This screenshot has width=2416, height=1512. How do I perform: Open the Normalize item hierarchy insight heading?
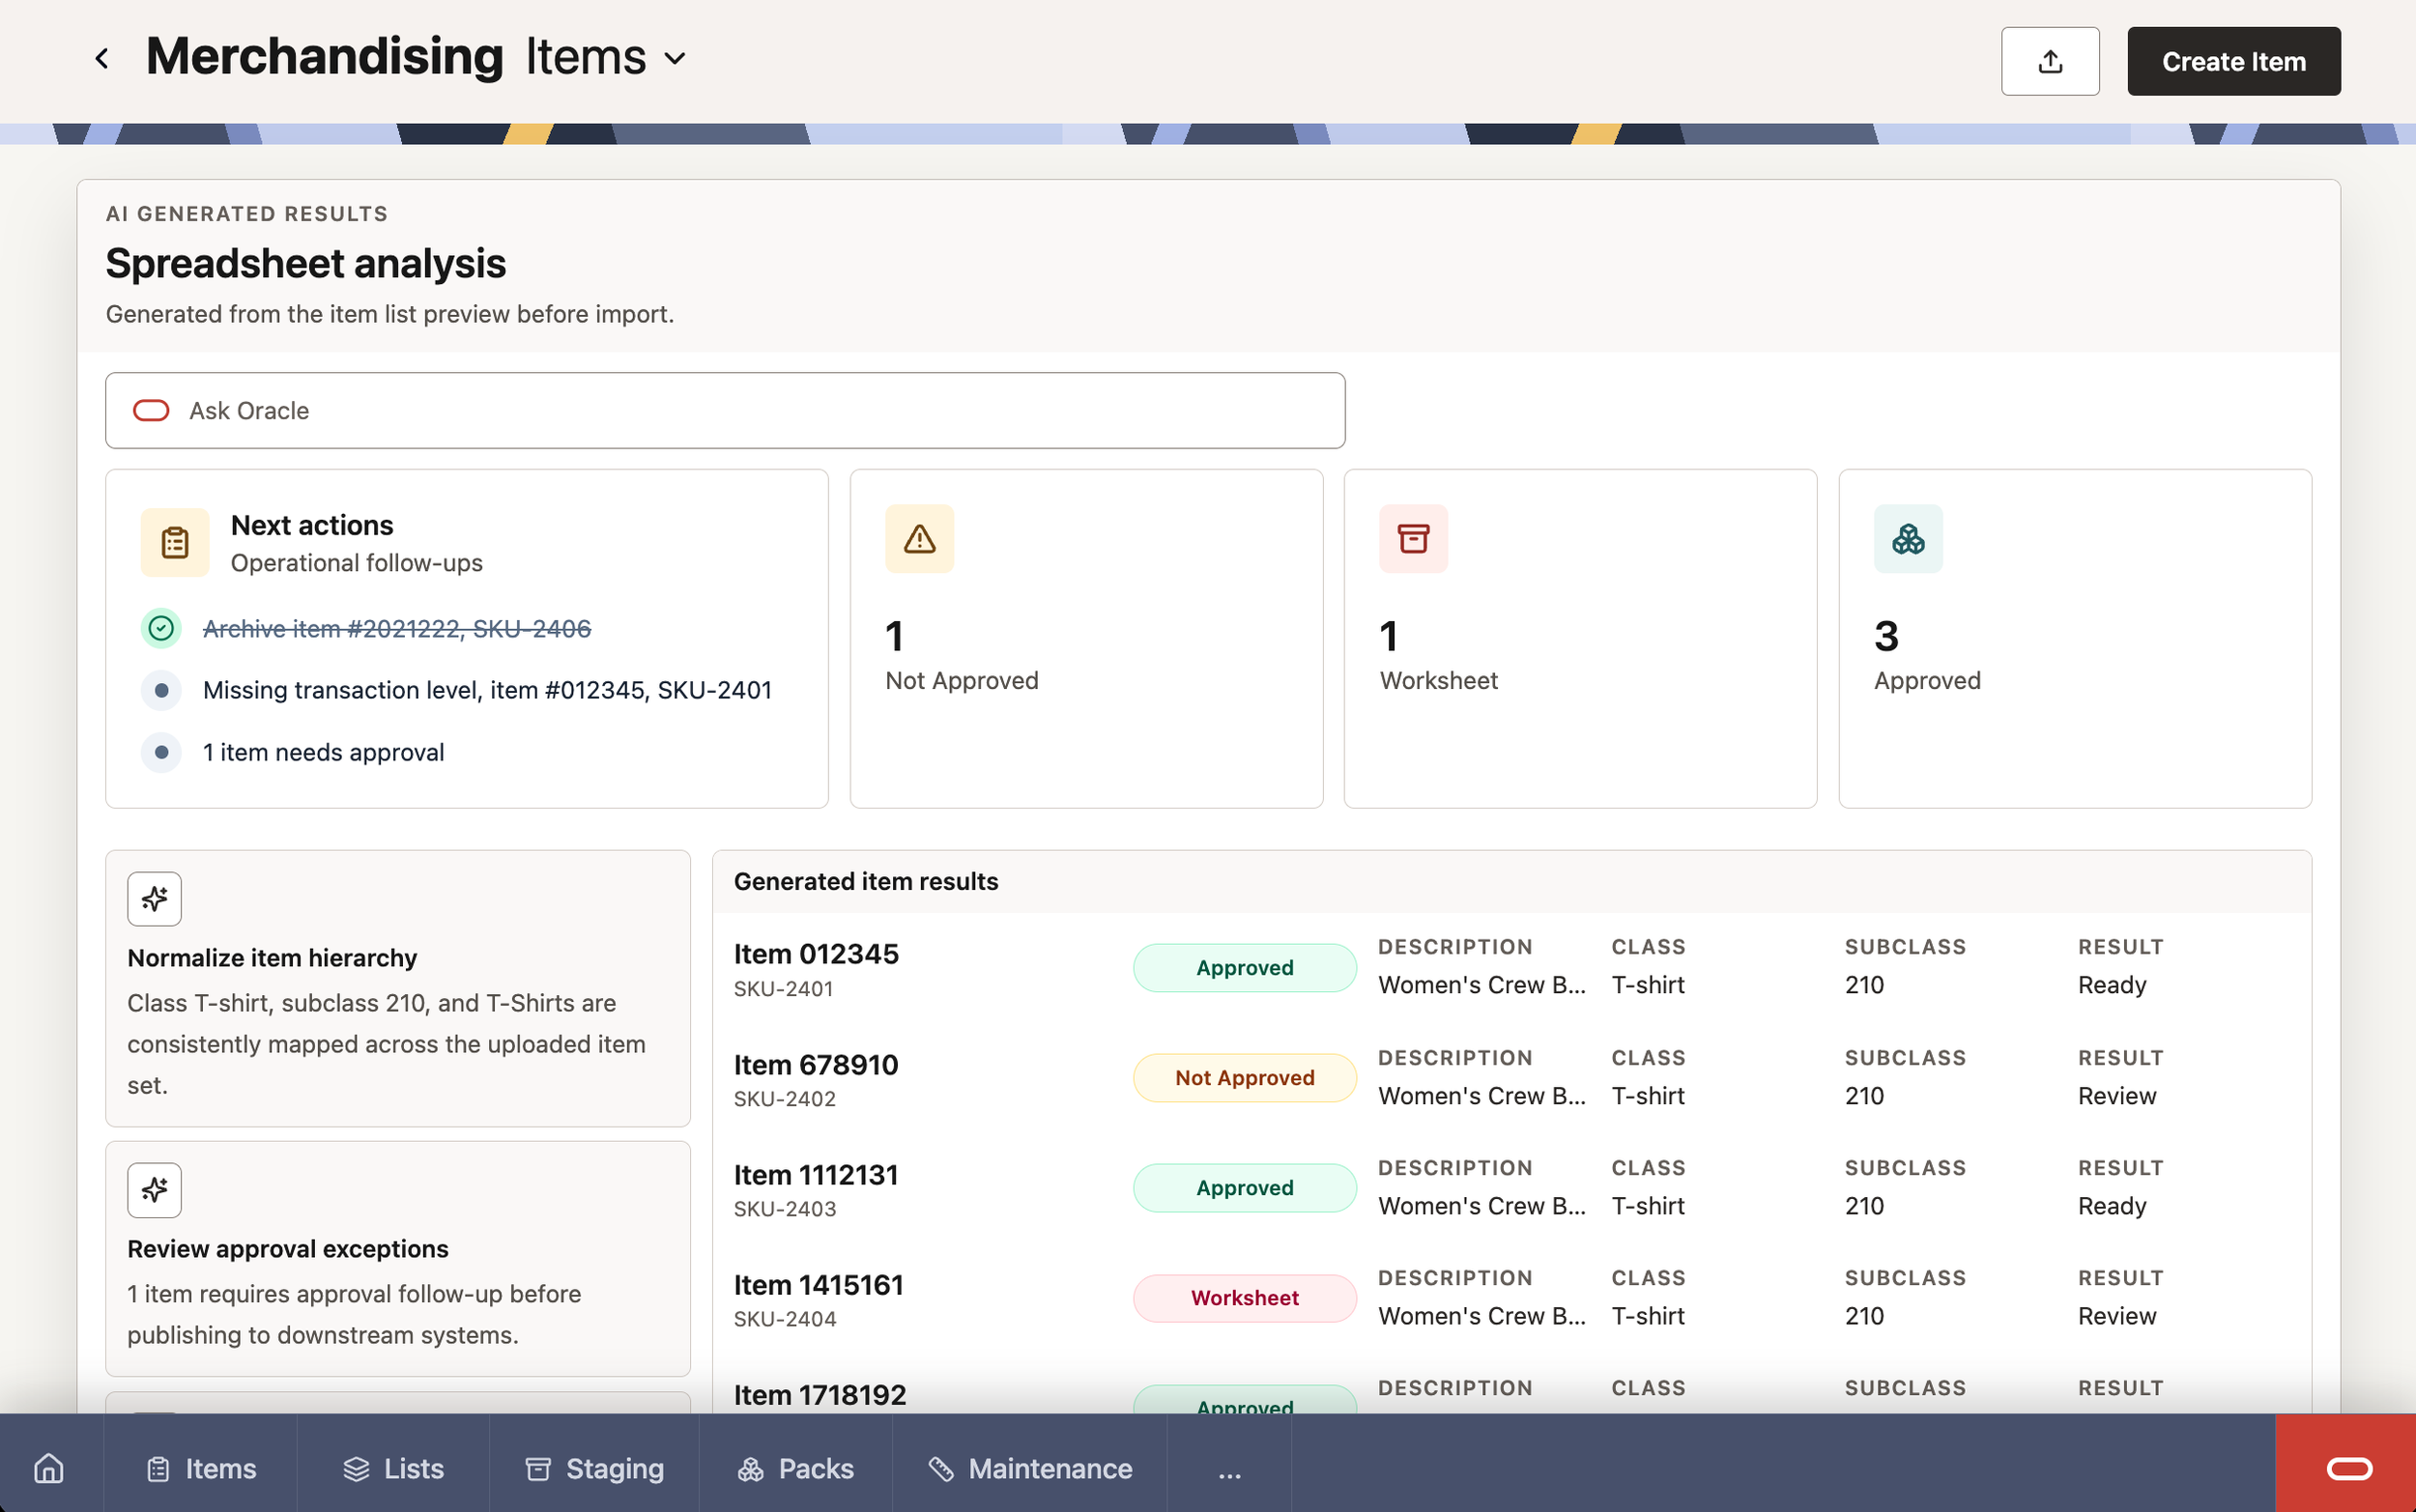coord(272,957)
